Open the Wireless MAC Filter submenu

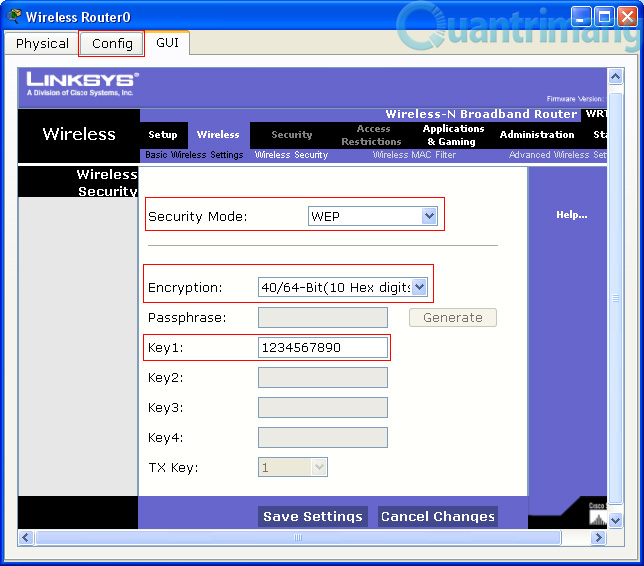(x=413, y=156)
